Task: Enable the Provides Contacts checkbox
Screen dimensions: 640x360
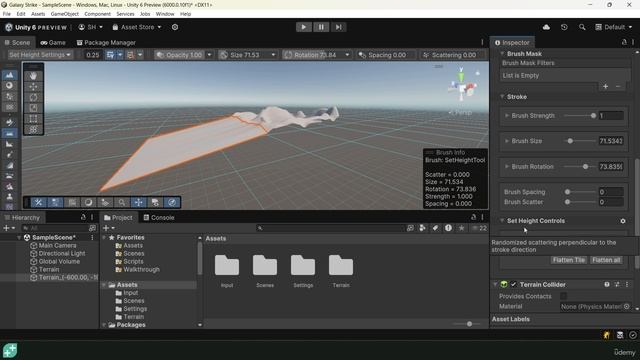Action: pos(563,296)
